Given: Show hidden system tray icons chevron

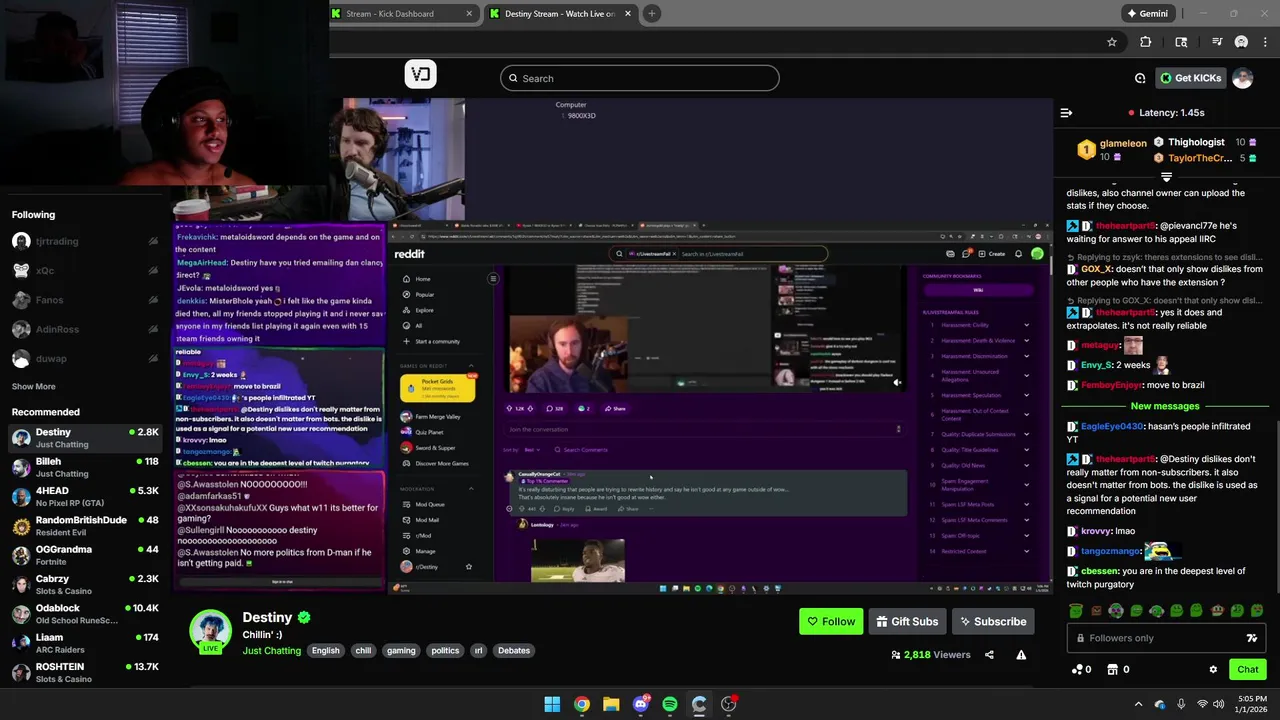Looking at the screenshot, I should pyautogui.click(x=1138, y=704).
